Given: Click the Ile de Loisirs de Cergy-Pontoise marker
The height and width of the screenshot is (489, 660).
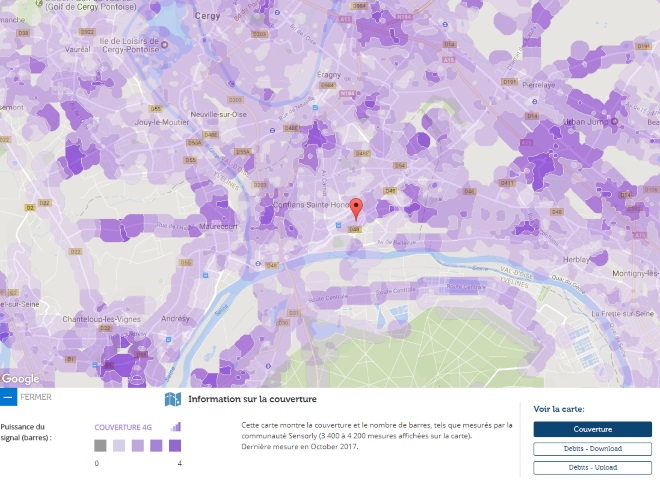Looking at the screenshot, I should pos(165,44).
